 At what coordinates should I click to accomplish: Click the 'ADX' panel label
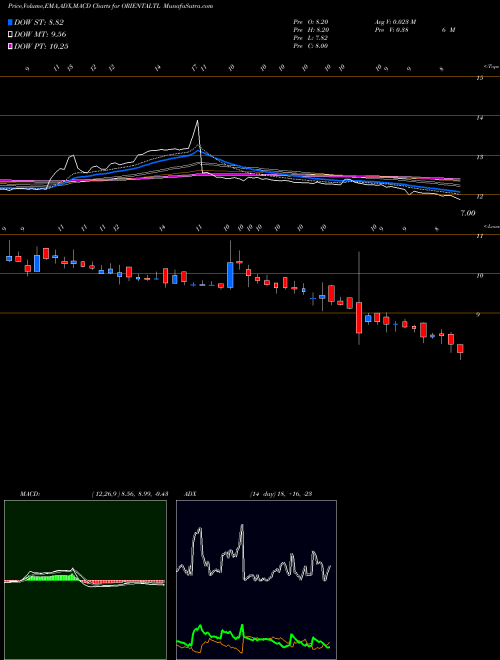(x=190, y=494)
